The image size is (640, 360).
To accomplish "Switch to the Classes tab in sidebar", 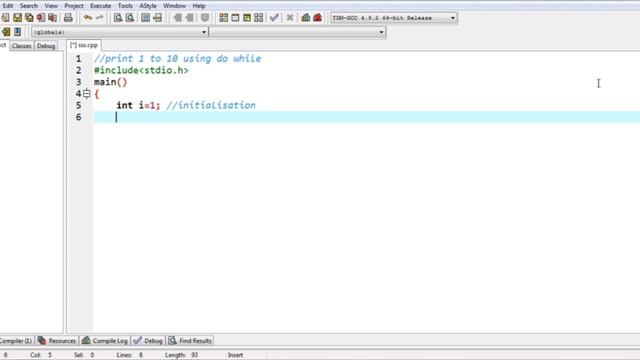I will pyautogui.click(x=22, y=46).
